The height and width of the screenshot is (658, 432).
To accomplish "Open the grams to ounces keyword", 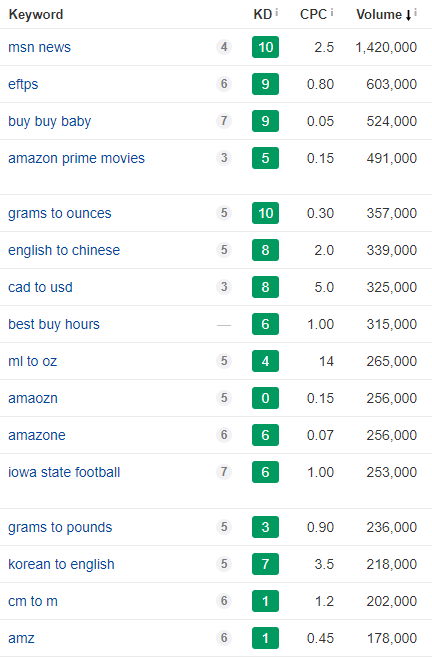I will tap(60, 213).
